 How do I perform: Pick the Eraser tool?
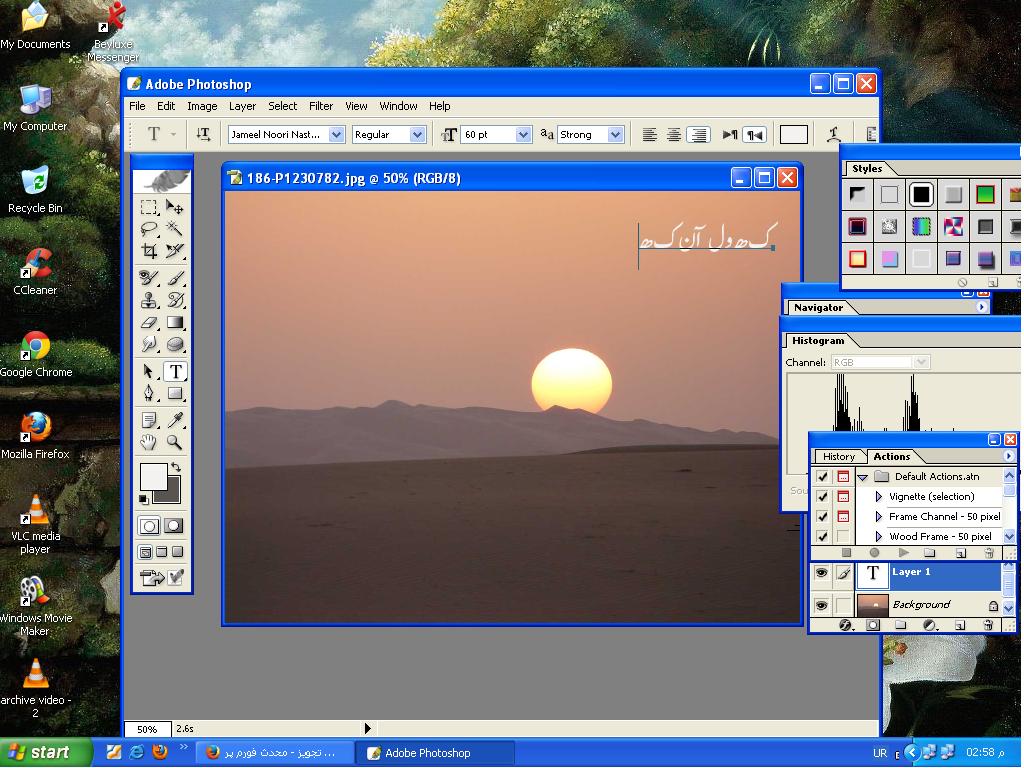click(149, 323)
